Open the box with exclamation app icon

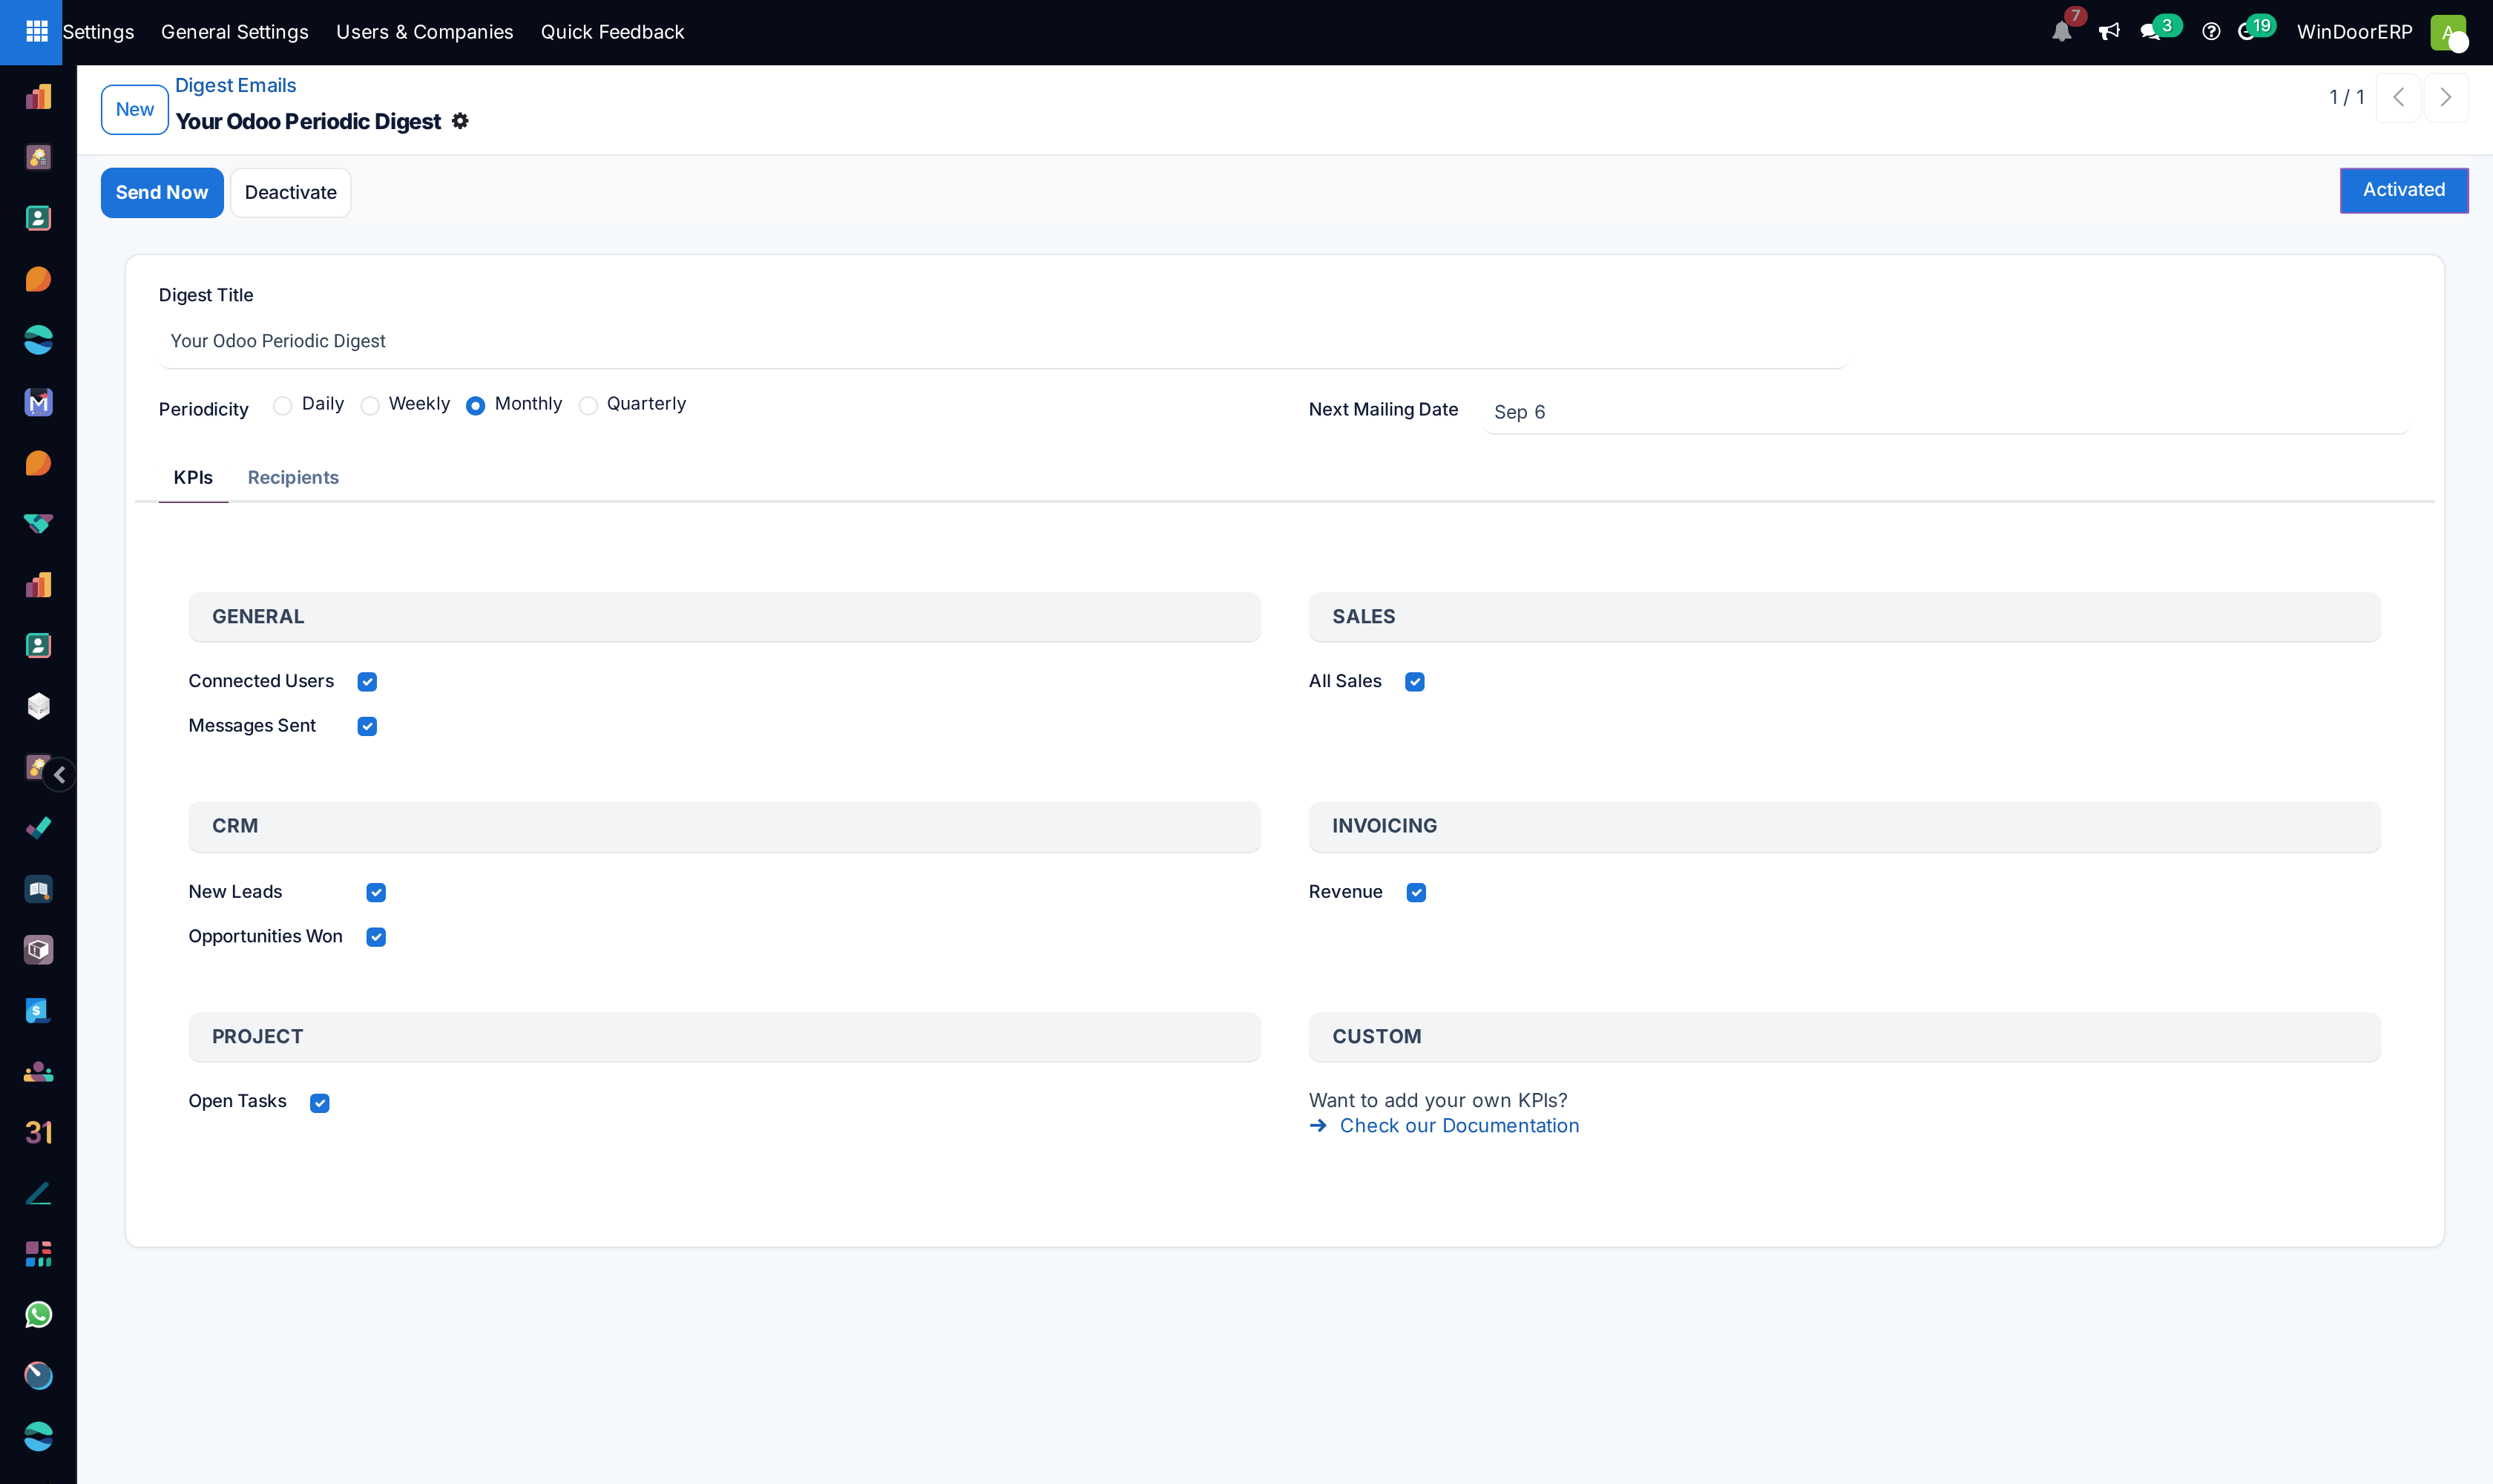[x=38, y=950]
